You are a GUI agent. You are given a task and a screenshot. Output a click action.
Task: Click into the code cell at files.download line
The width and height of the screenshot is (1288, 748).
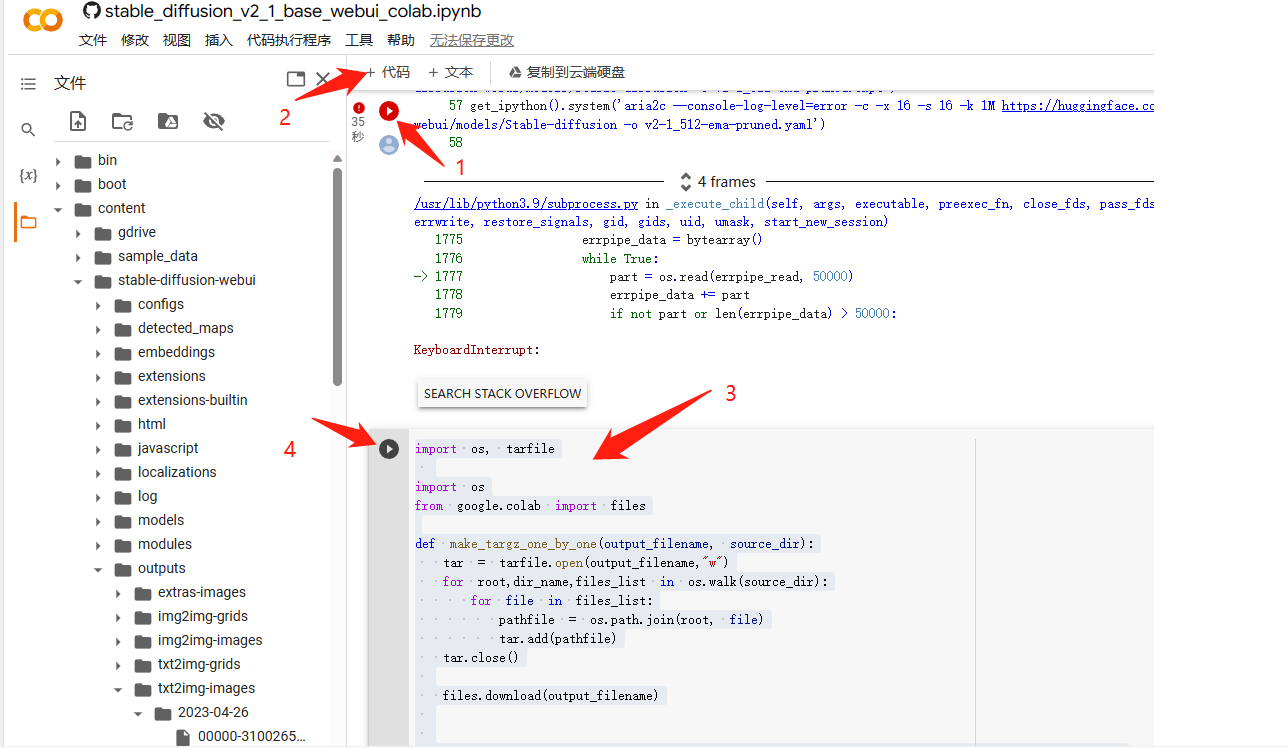550,695
